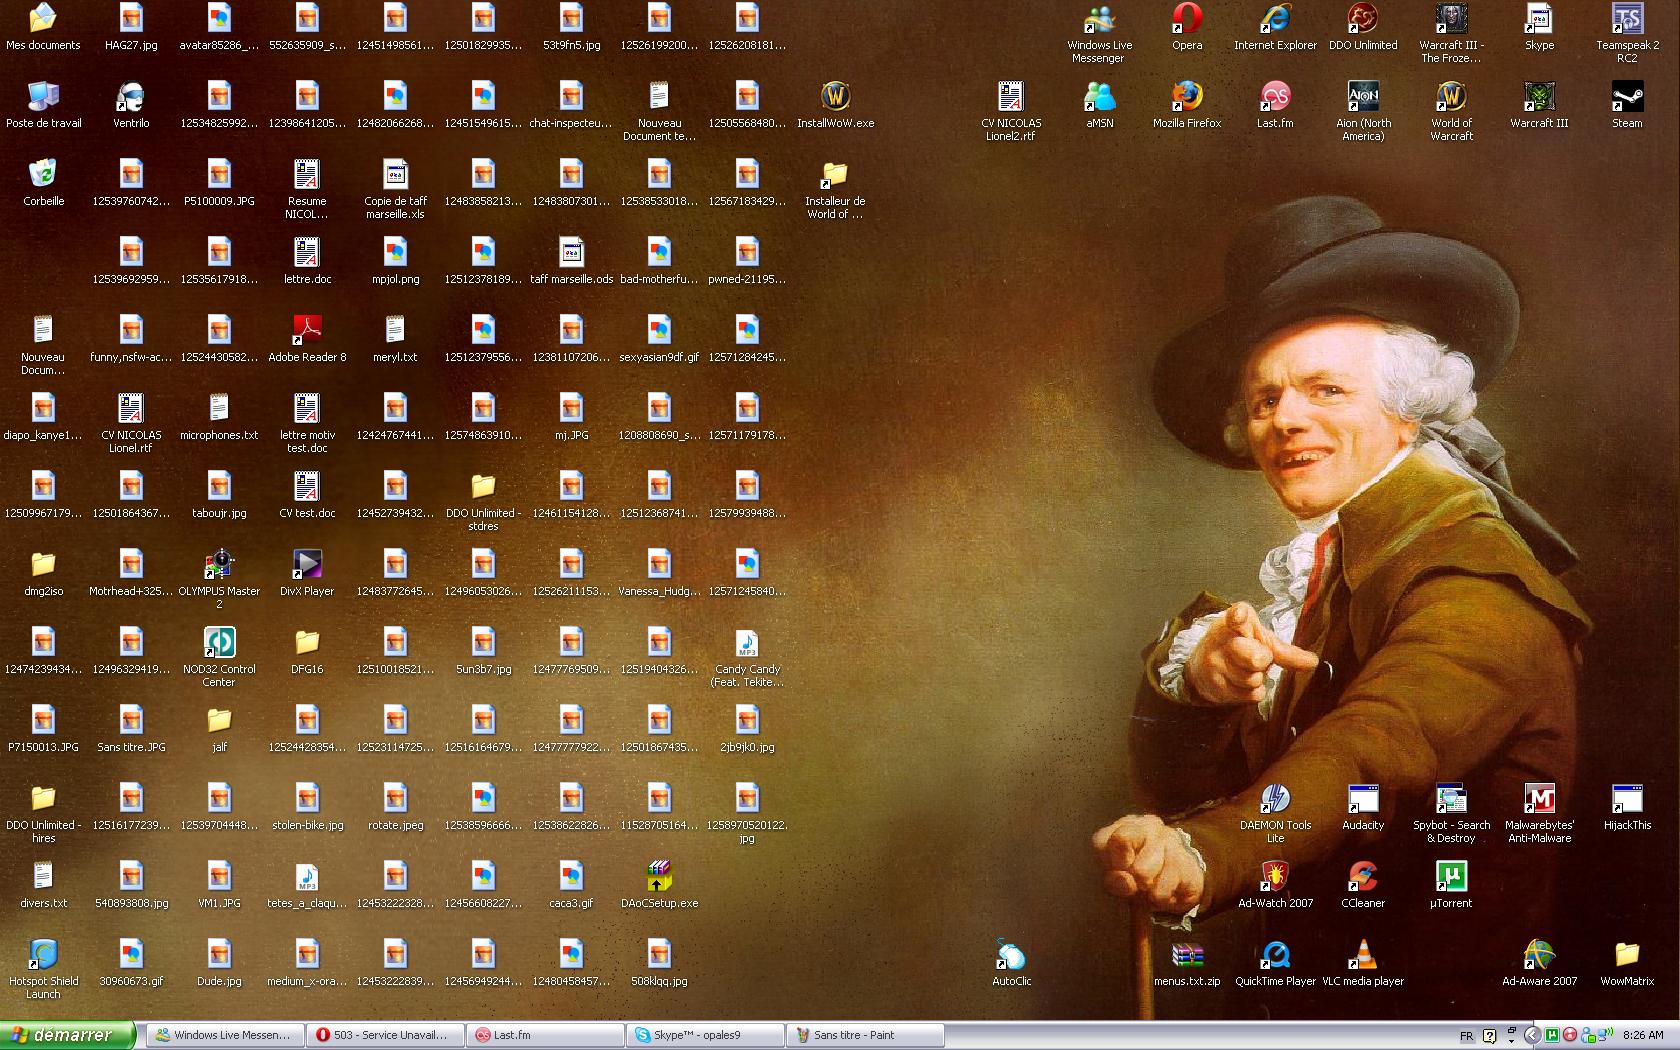Screen dimensions: 1680x1050
Task: Launch the Ventrilo shortcut
Action: (131, 105)
